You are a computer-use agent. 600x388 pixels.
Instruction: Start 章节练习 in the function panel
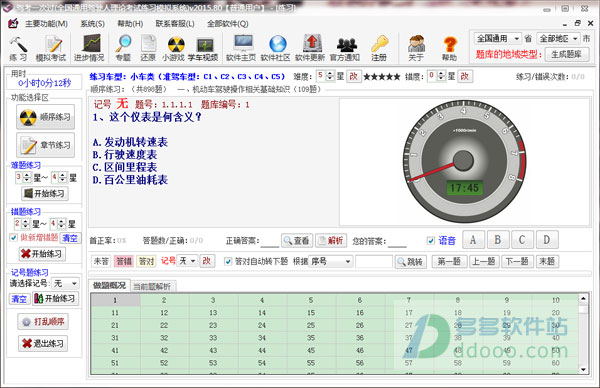(x=46, y=145)
